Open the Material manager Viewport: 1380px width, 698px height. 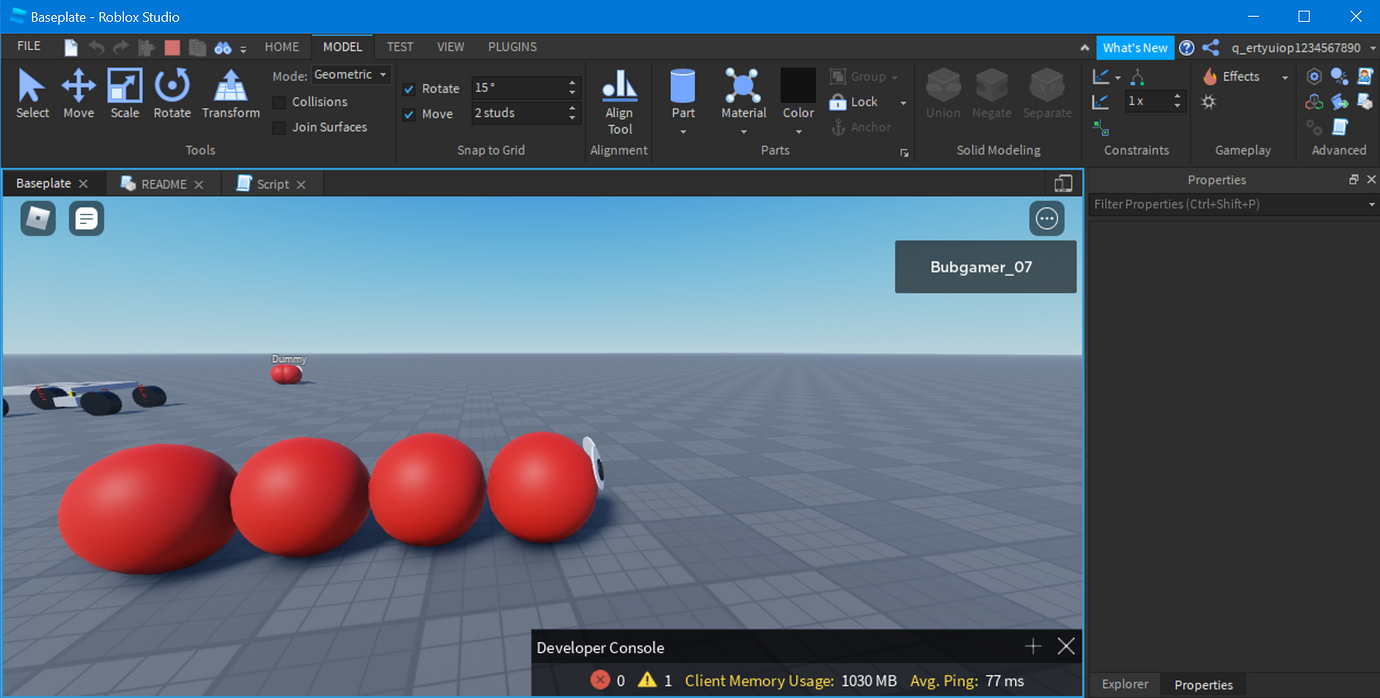pos(743,93)
